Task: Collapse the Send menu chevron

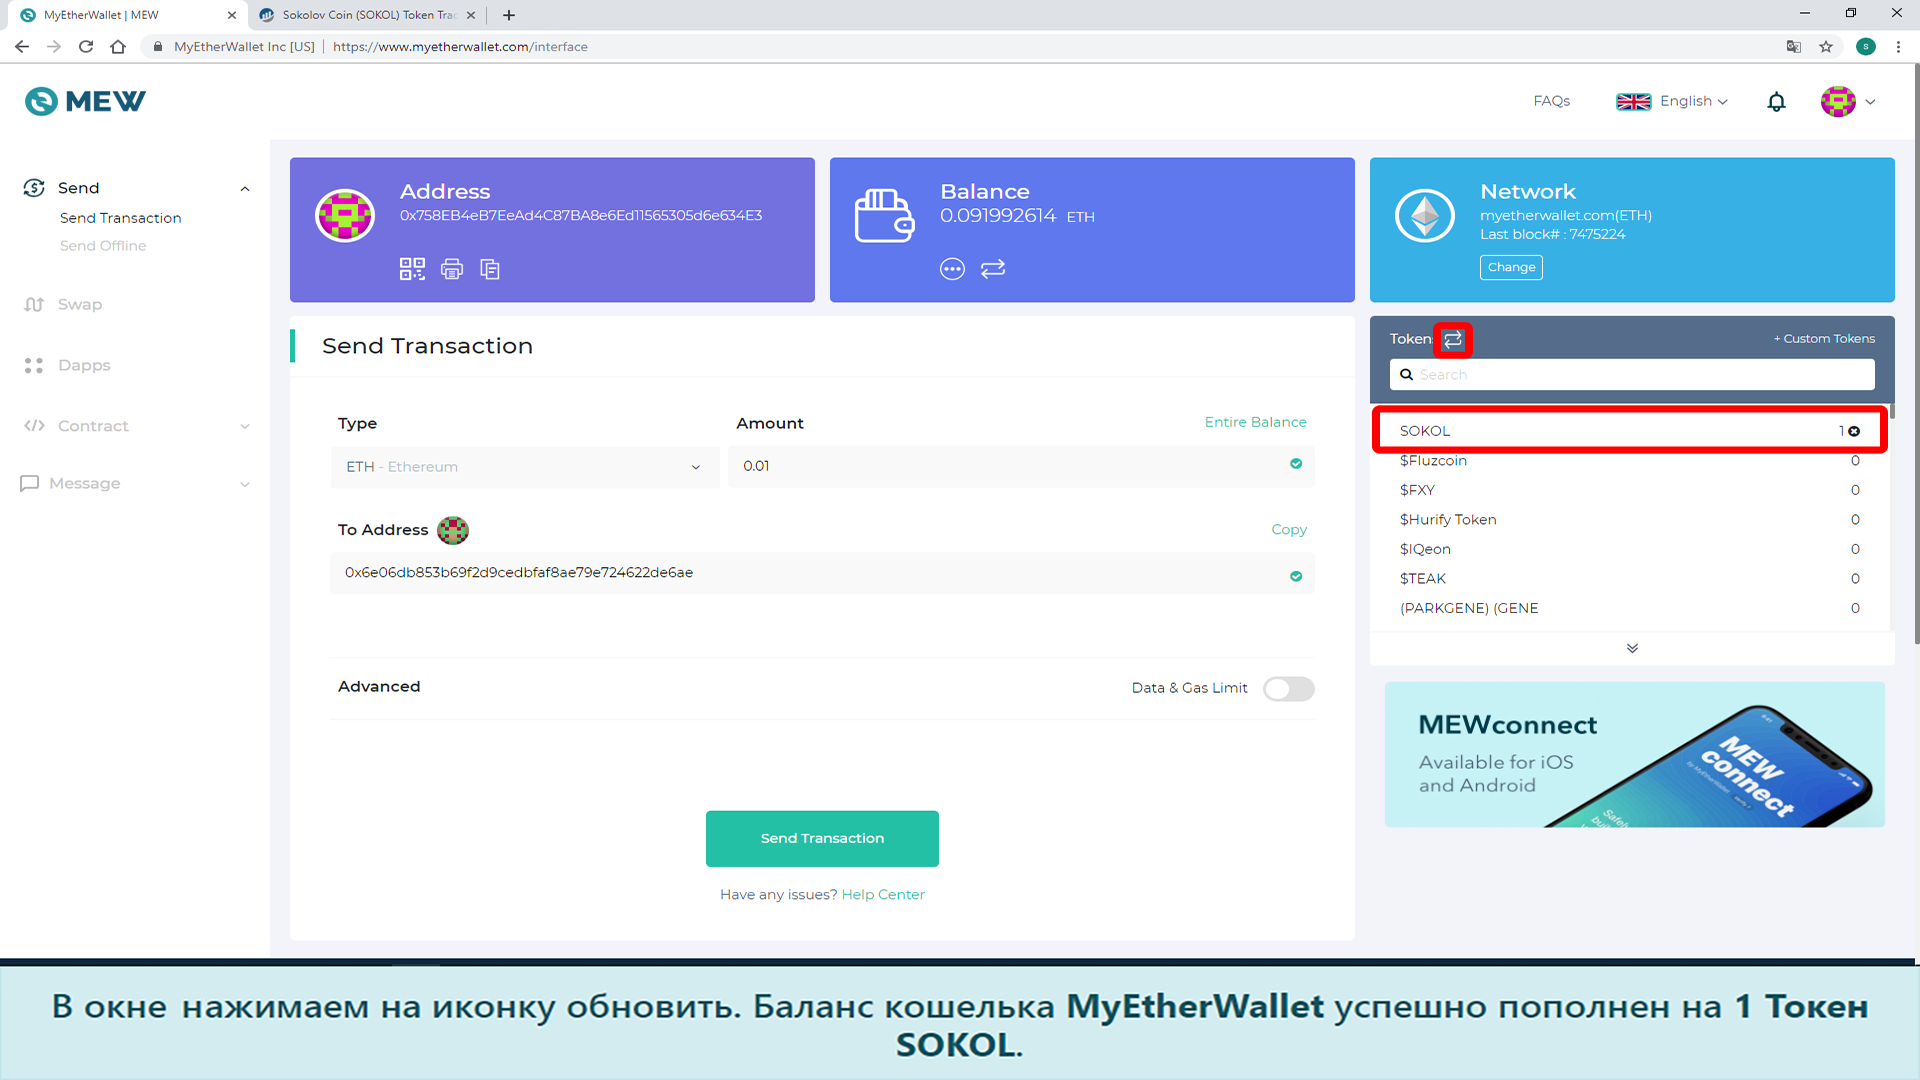Action: click(245, 189)
